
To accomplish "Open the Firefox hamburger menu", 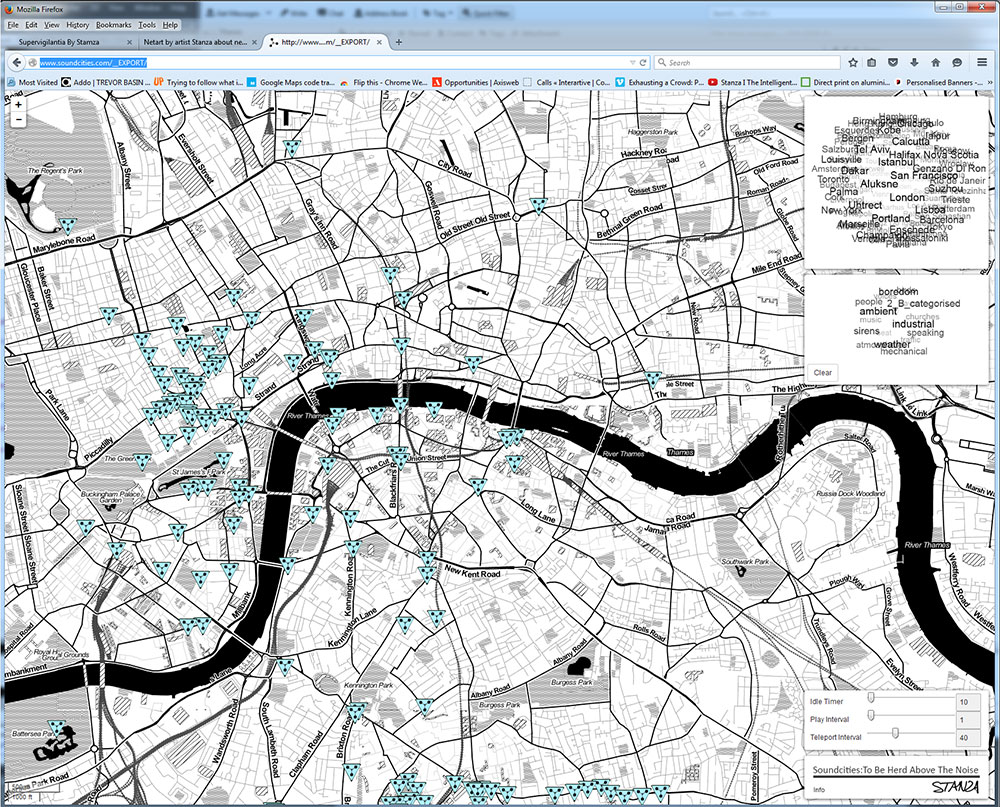I will [982, 62].
